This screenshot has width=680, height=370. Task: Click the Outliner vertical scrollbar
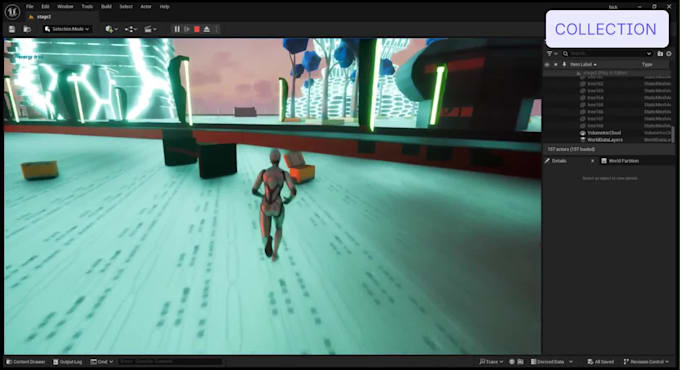(x=673, y=134)
